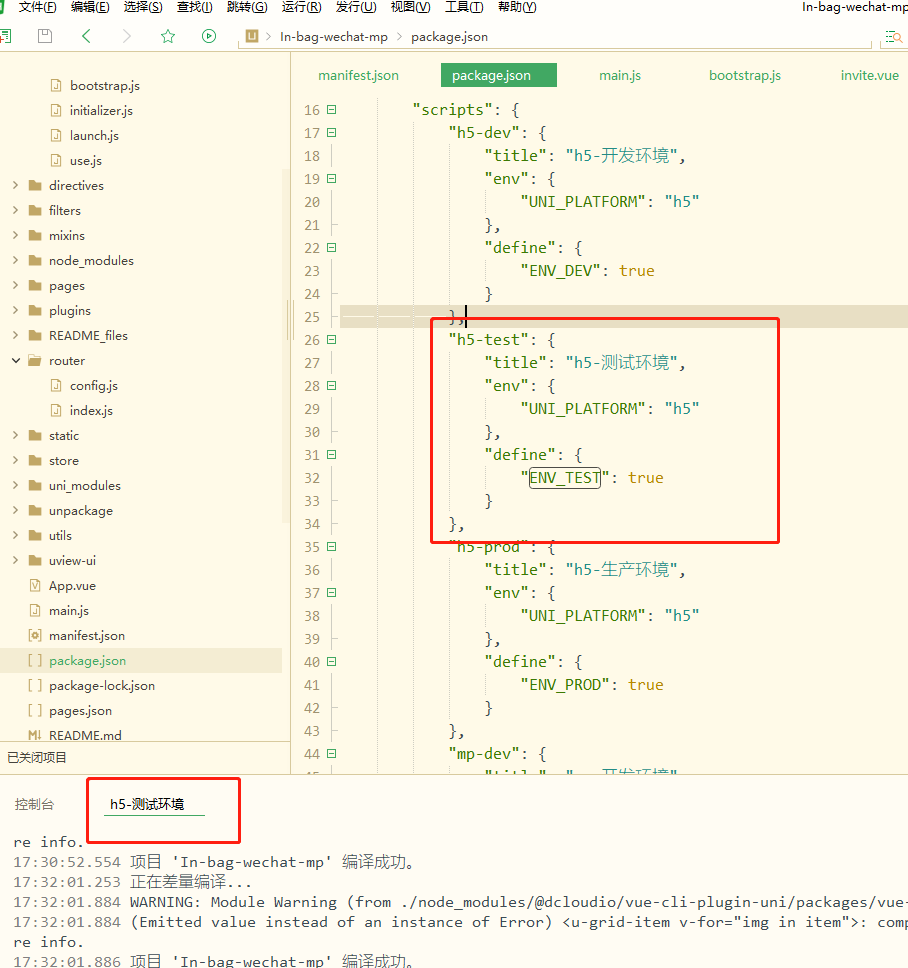Click the search icon at top right
The image size is (908, 968).
point(891,37)
